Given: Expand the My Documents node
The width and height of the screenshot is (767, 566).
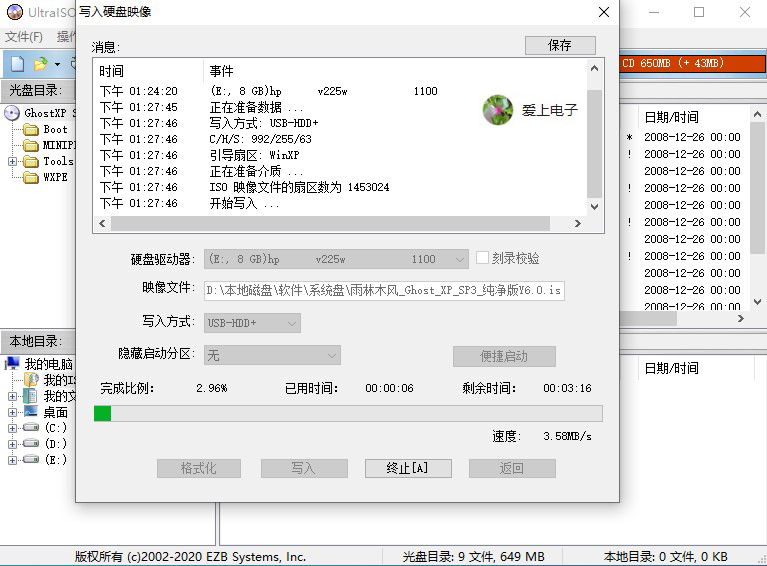Looking at the screenshot, I should pyautogui.click(x=12, y=397).
